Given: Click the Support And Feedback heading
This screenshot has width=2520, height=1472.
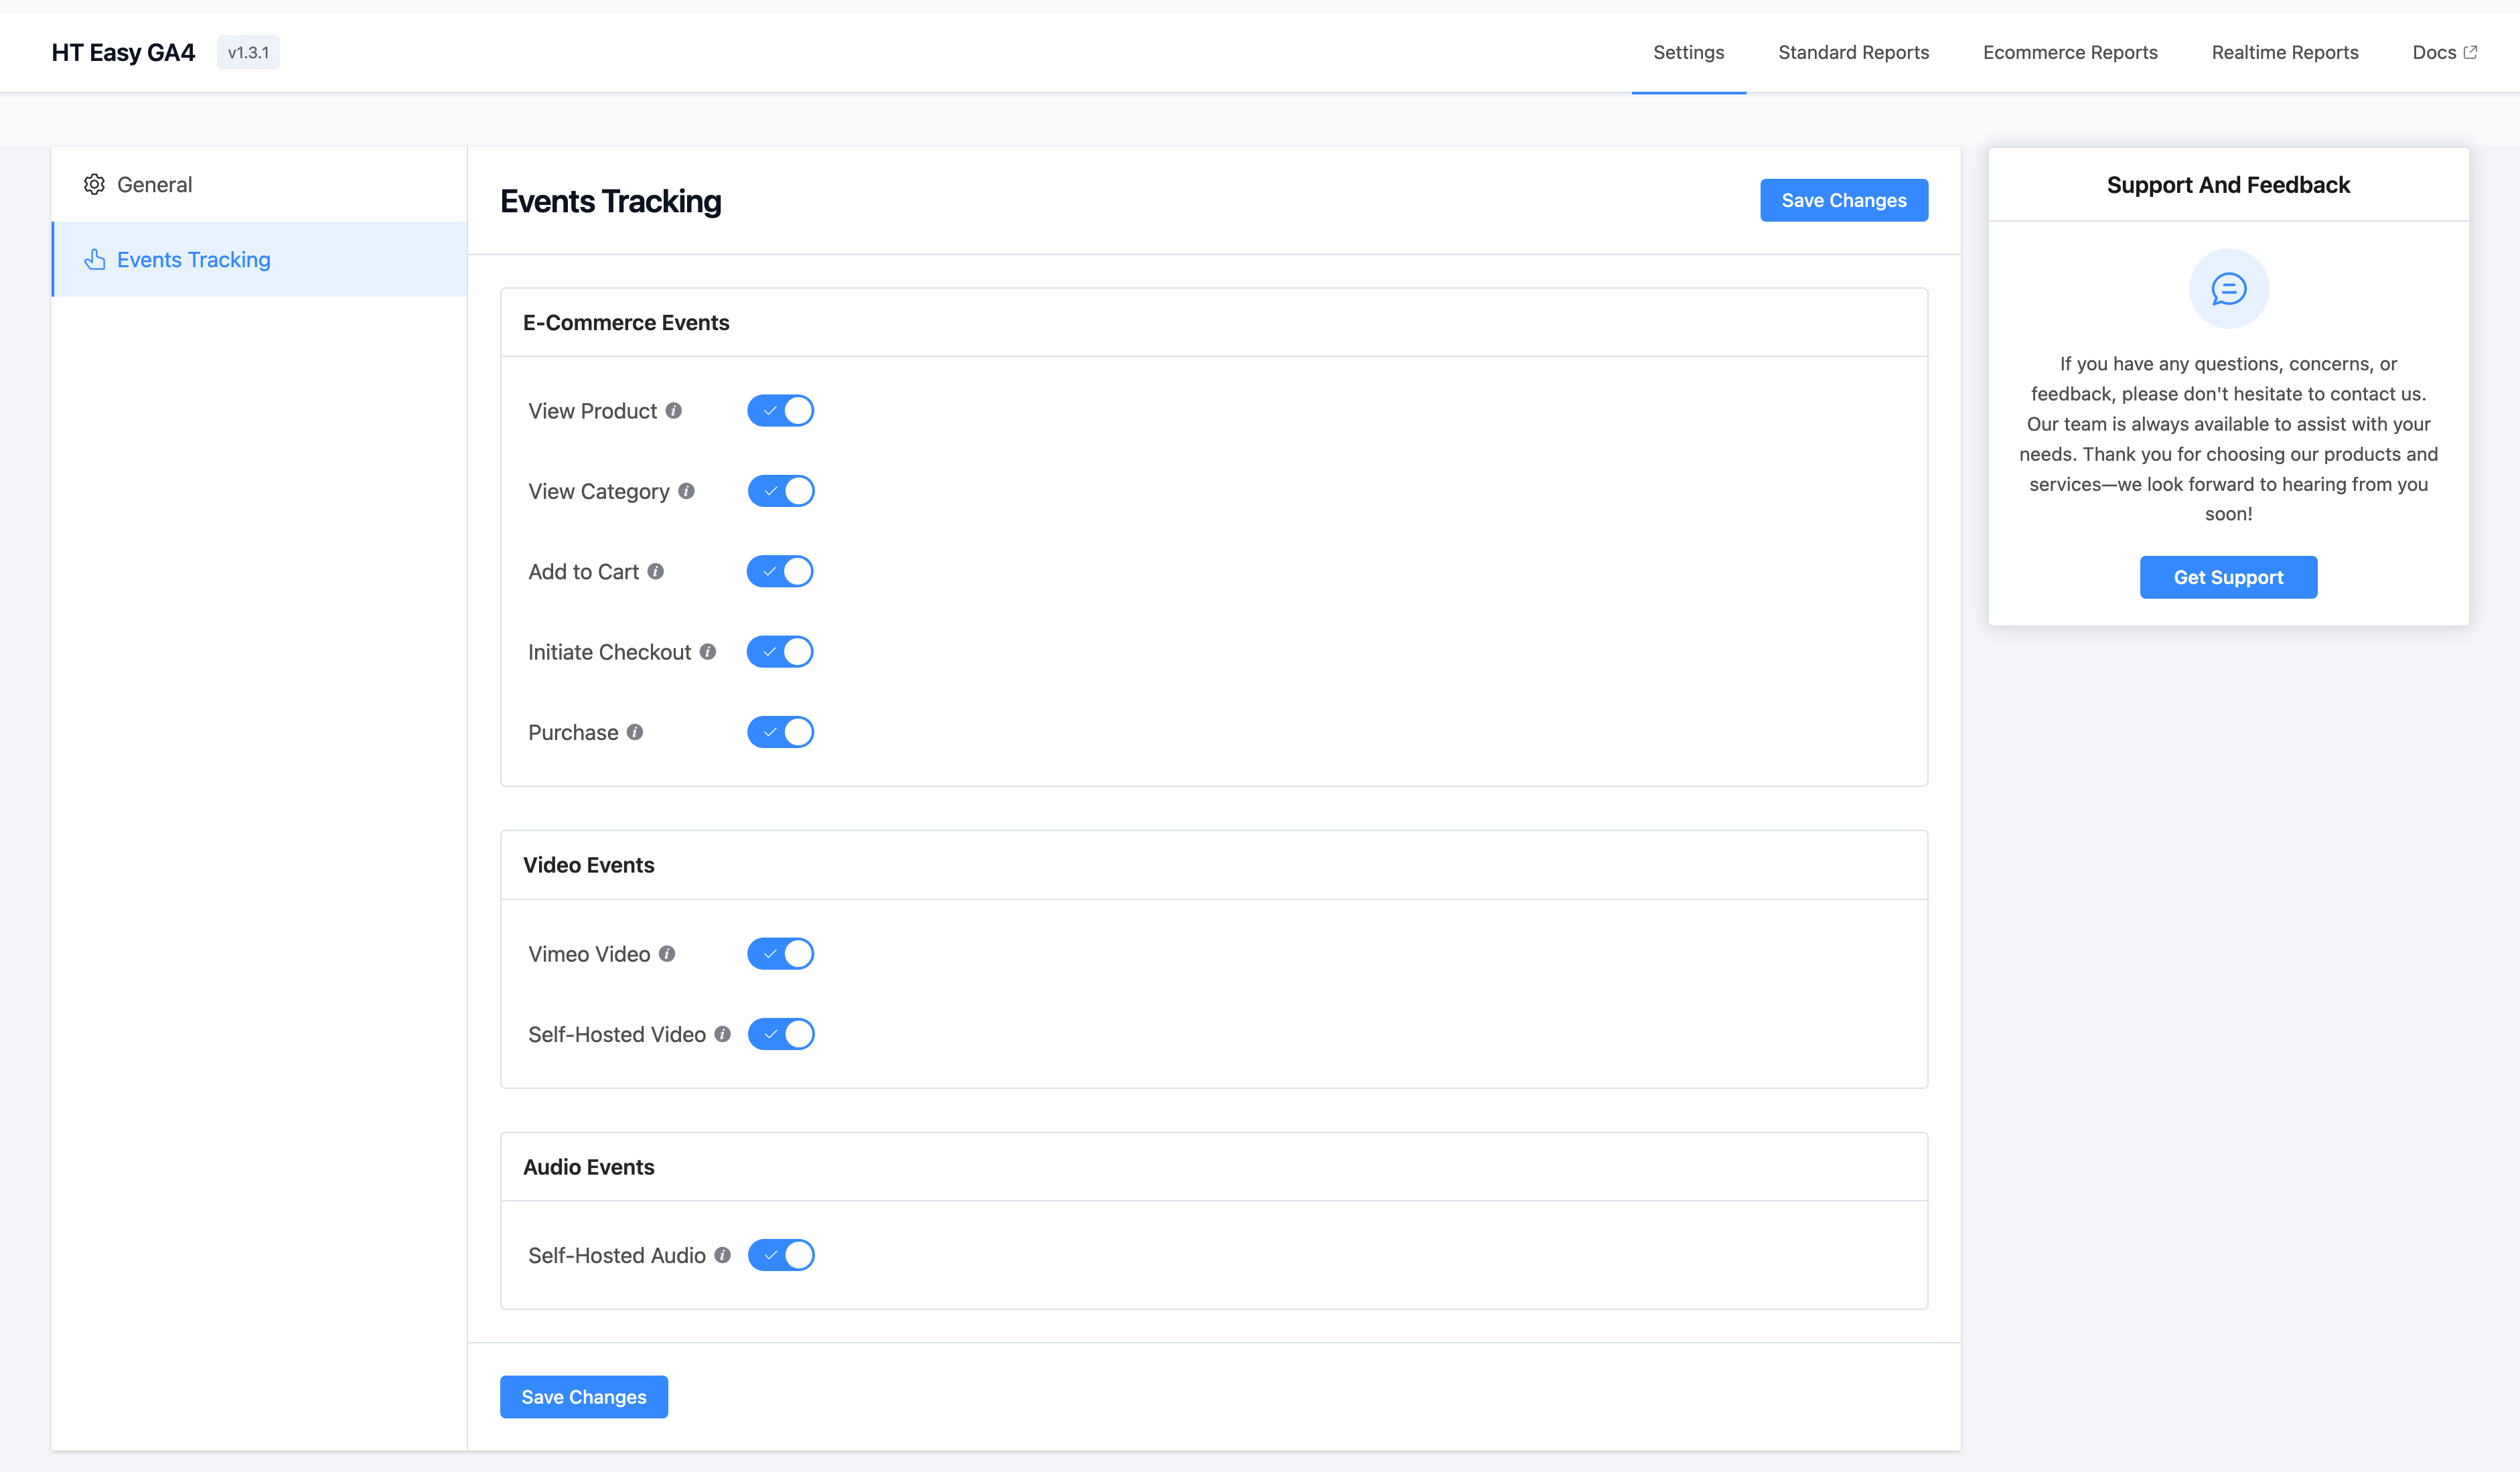Looking at the screenshot, I should [x=2228, y=185].
